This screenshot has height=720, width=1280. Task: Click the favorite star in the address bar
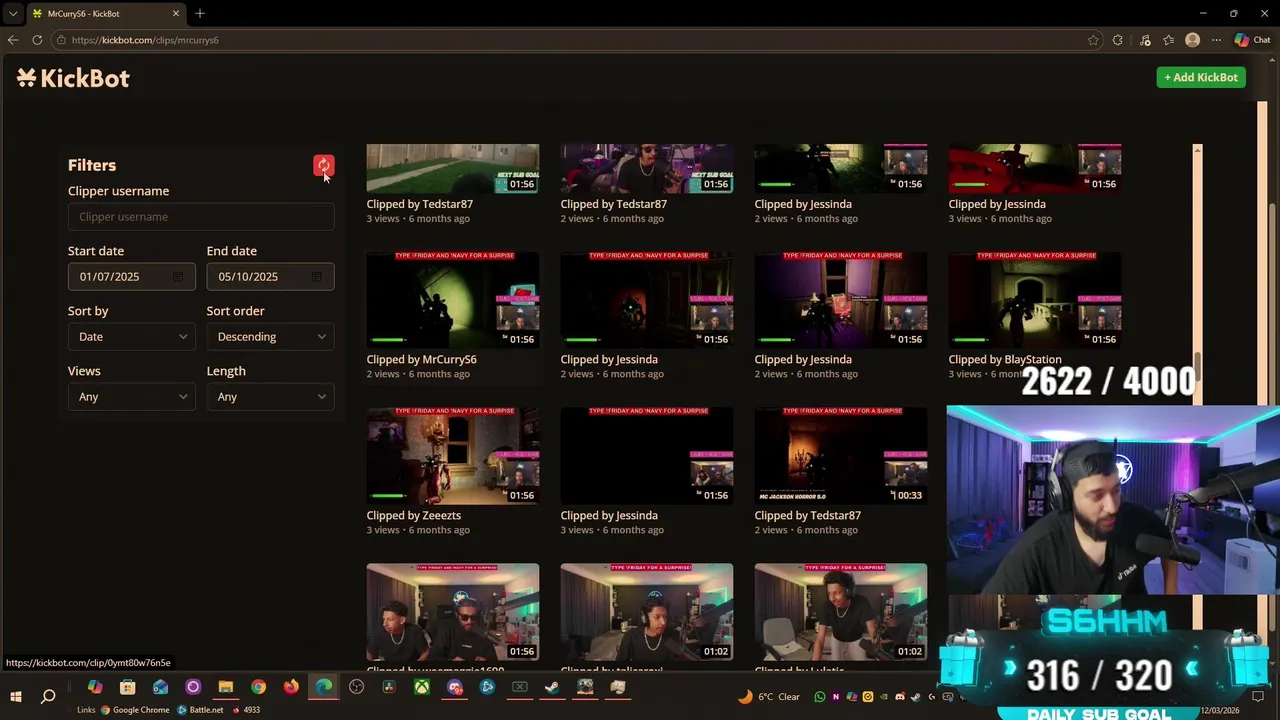pyautogui.click(x=1093, y=40)
